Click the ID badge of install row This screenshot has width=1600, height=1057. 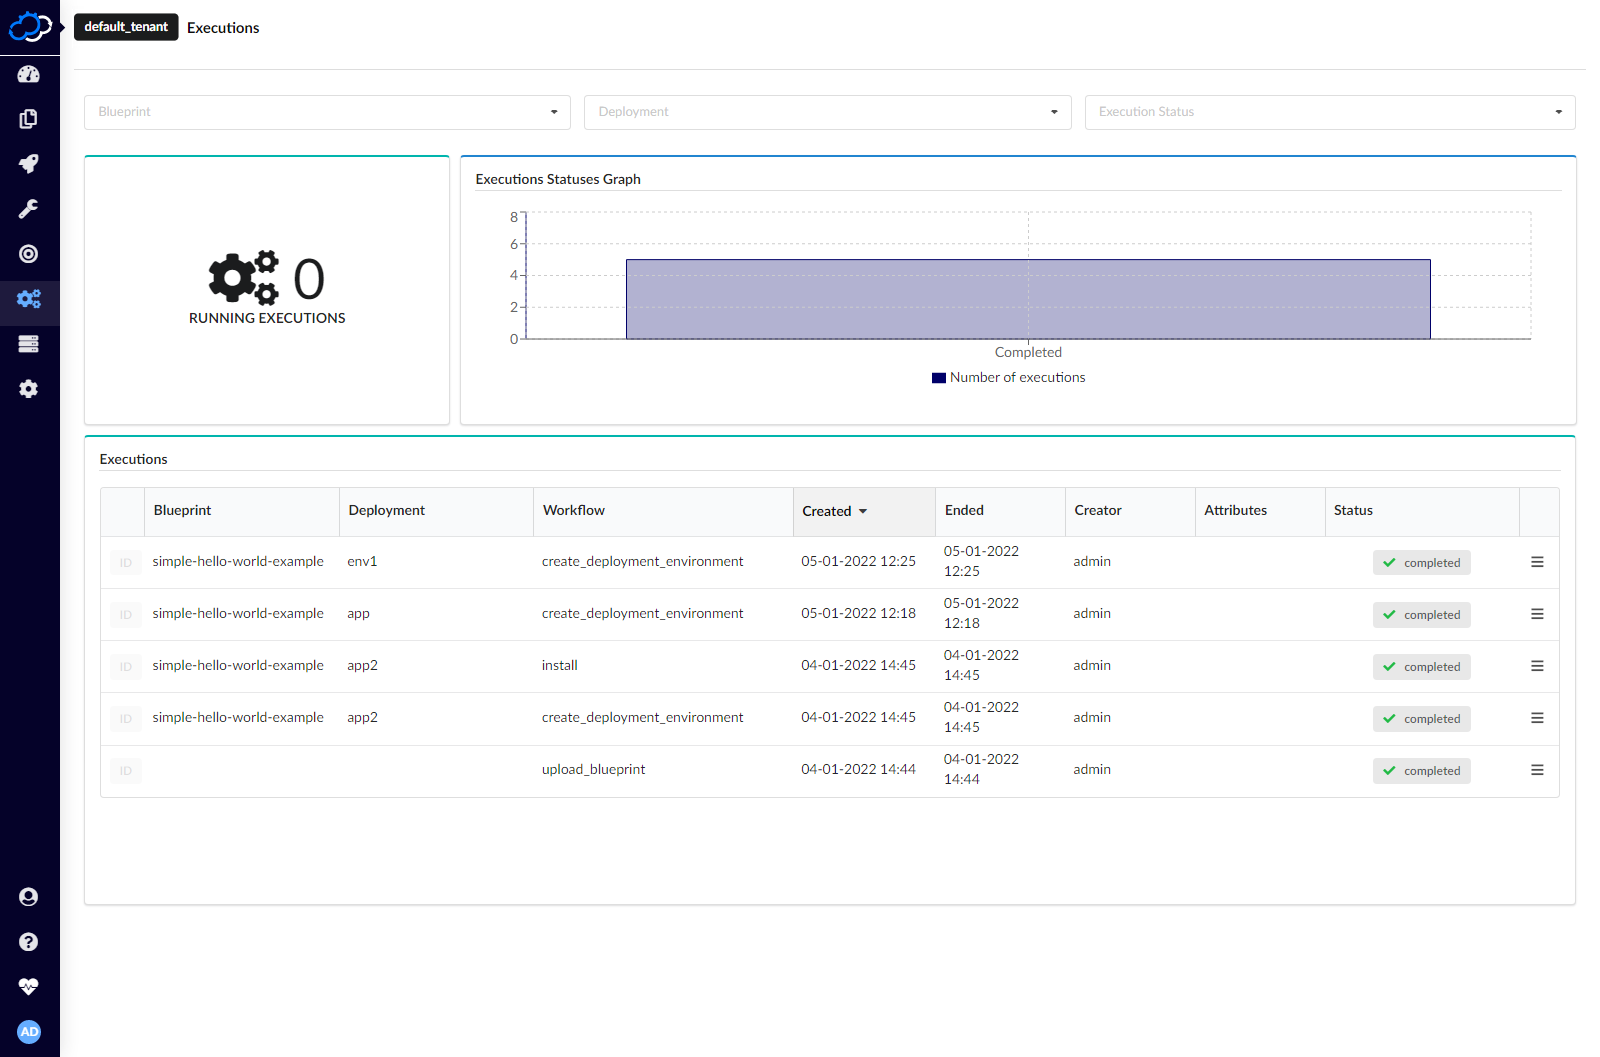(x=126, y=667)
